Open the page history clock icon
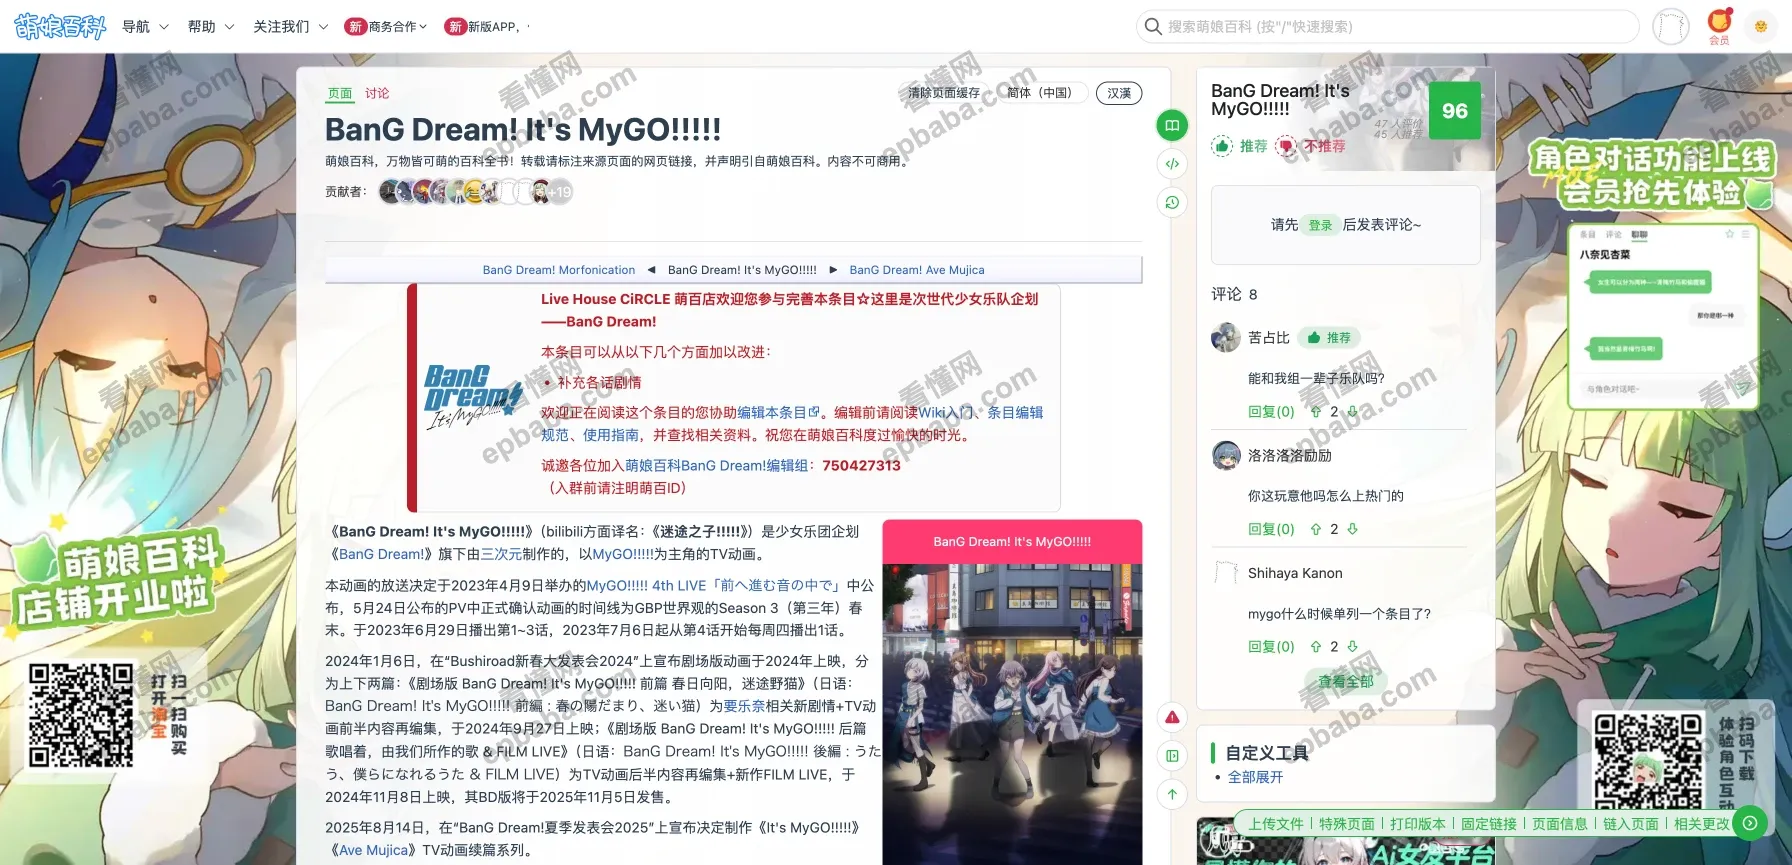This screenshot has width=1792, height=865. 1172,203
